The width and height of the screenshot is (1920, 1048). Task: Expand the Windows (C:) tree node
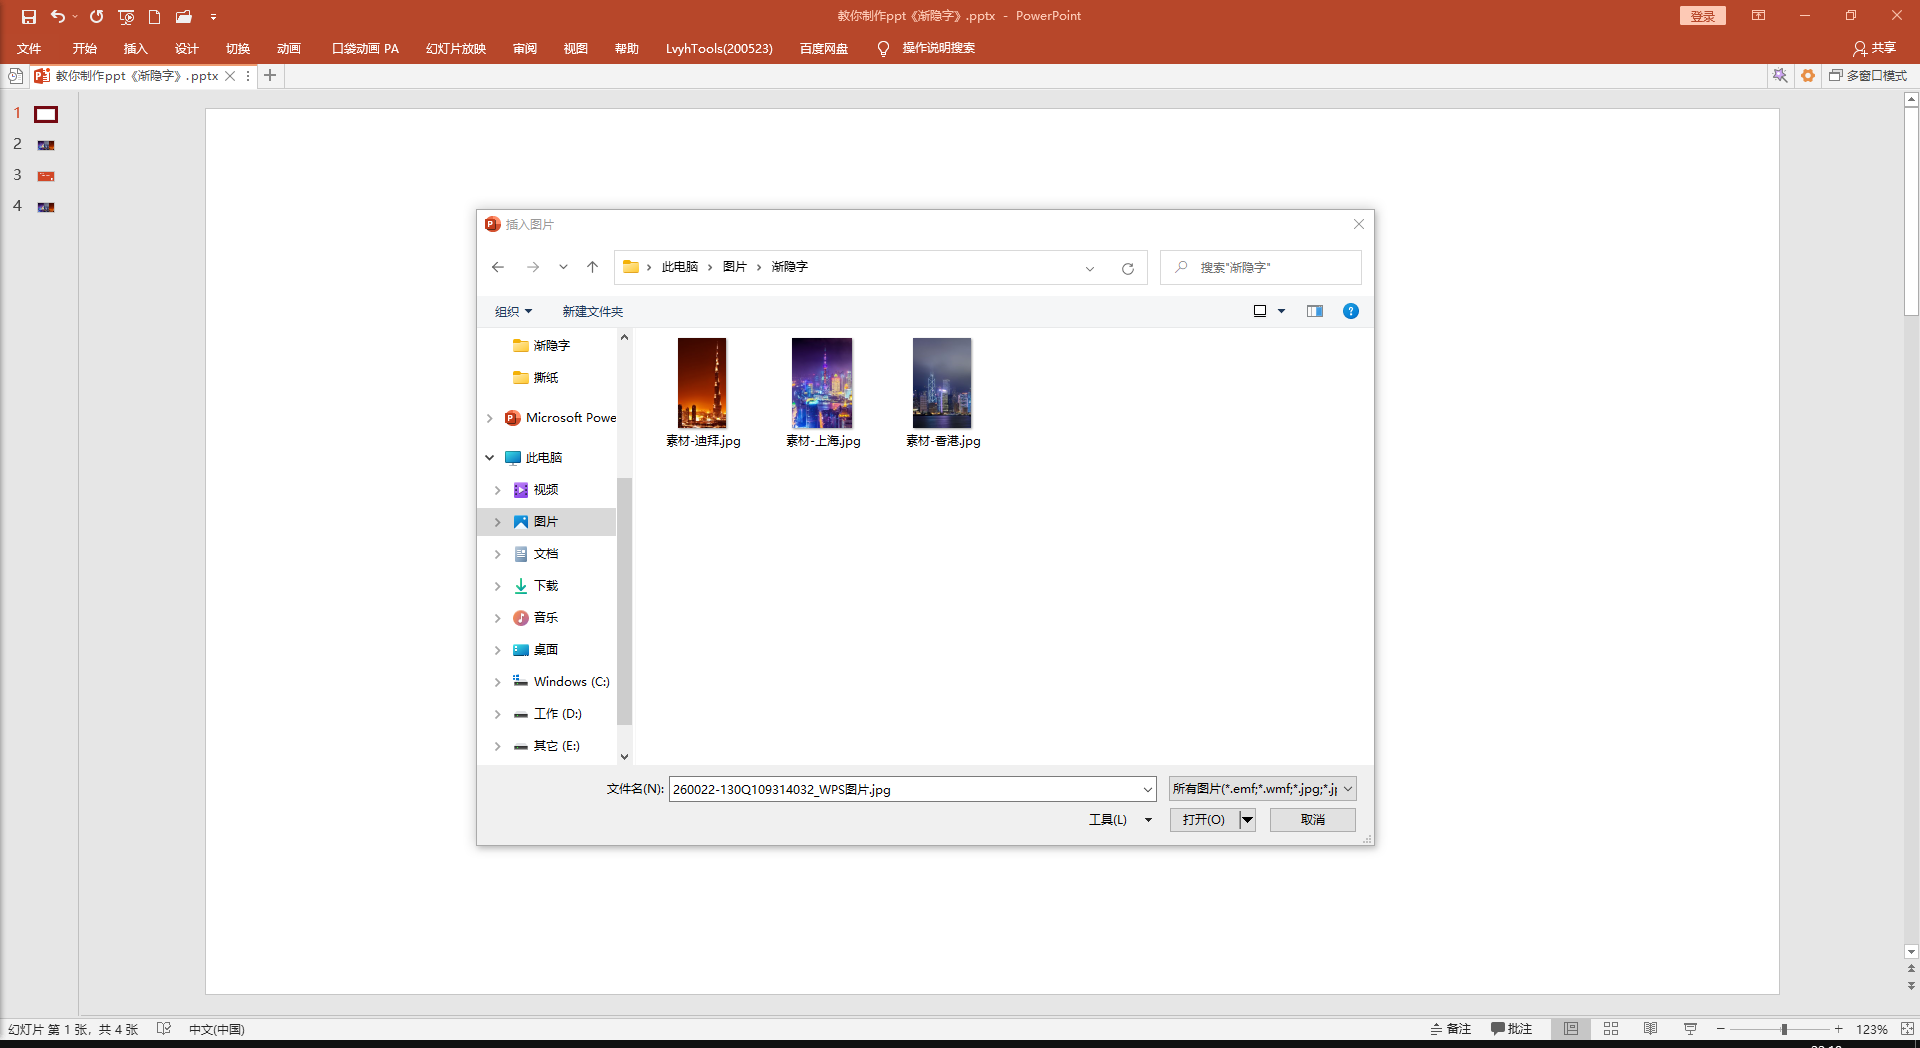(497, 682)
